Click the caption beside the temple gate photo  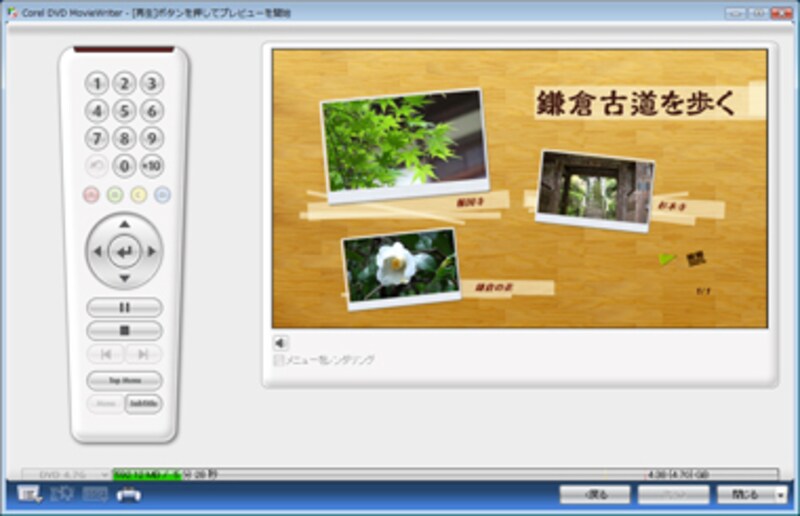coord(672,206)
